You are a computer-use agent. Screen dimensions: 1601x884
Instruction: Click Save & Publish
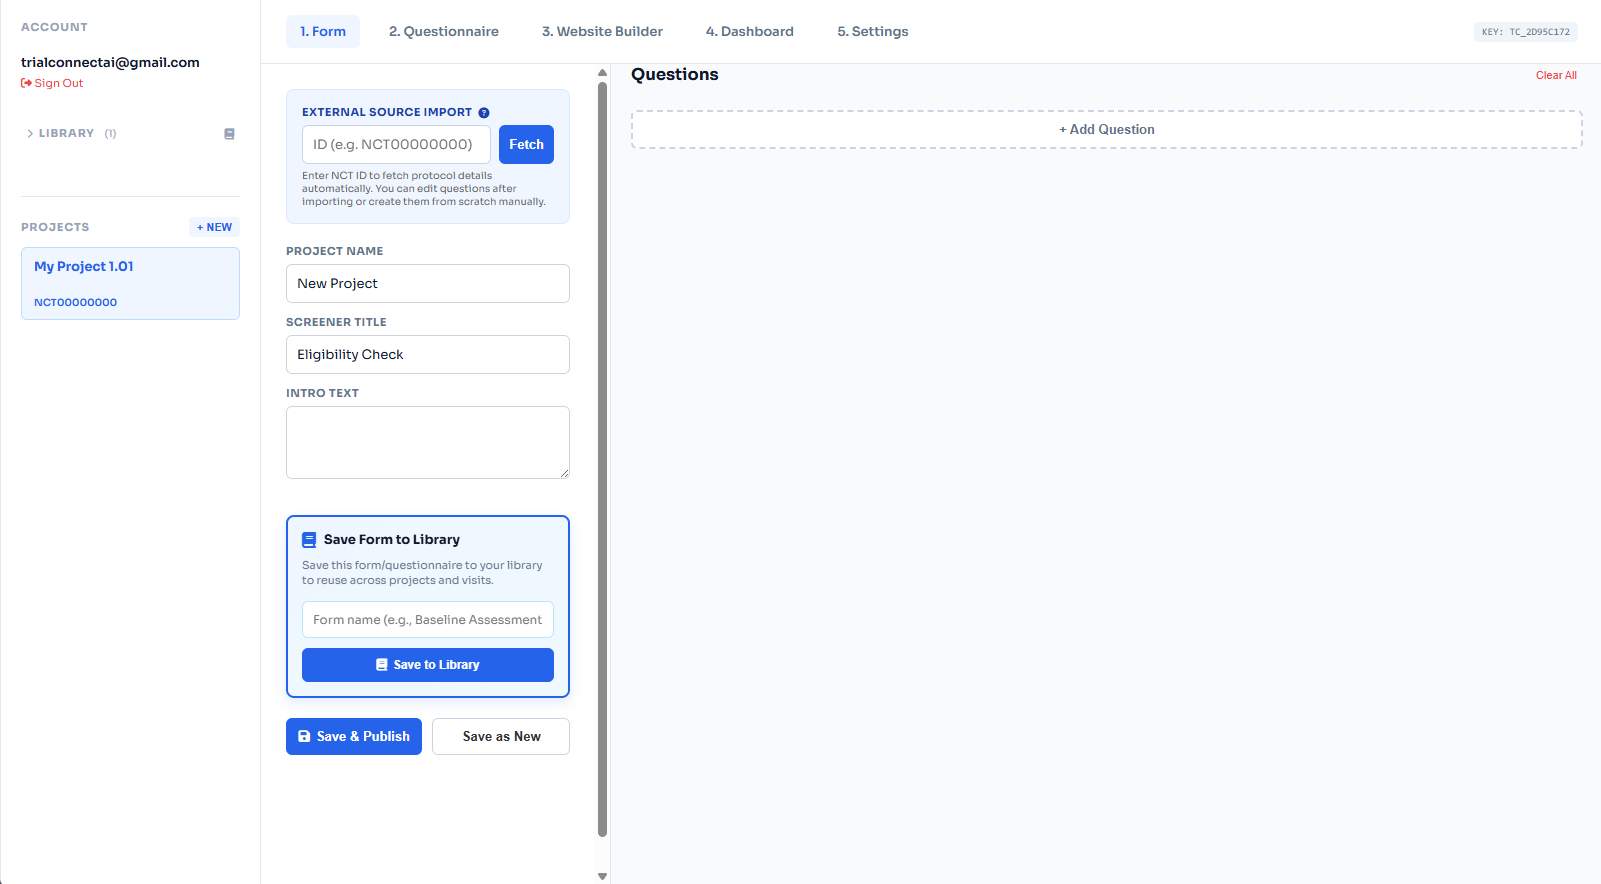[354, 737]
